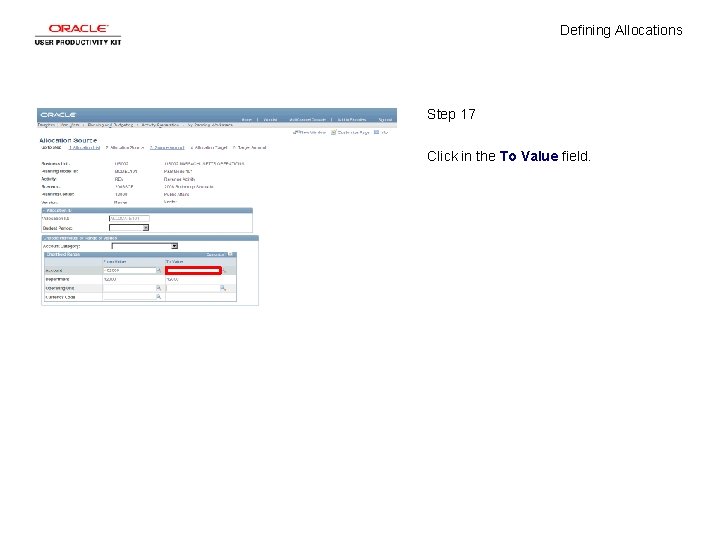The height and width of the screenshot is (540, 720).
Task: Click the New Window link
Action: [310, 132]
